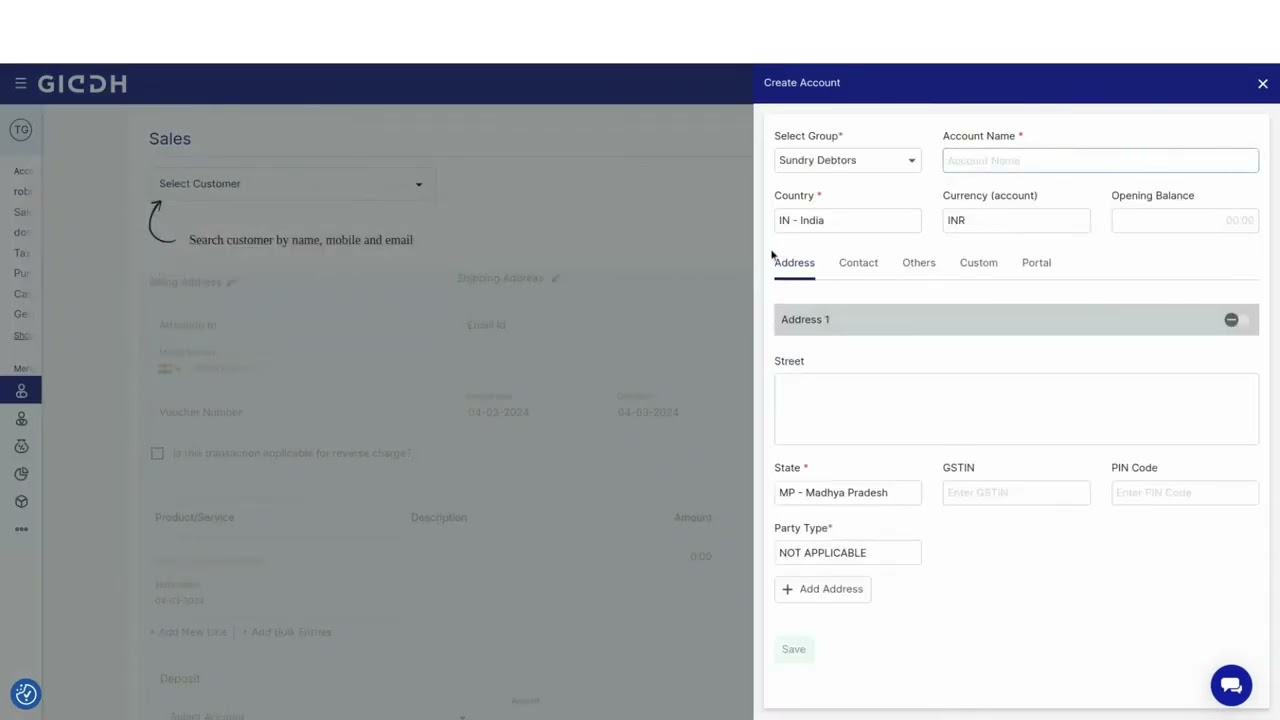The width and height of the screenshot is (1280, 720).
Task: Open the Country dropdown showing IN - India
Action: pos(847,220)
